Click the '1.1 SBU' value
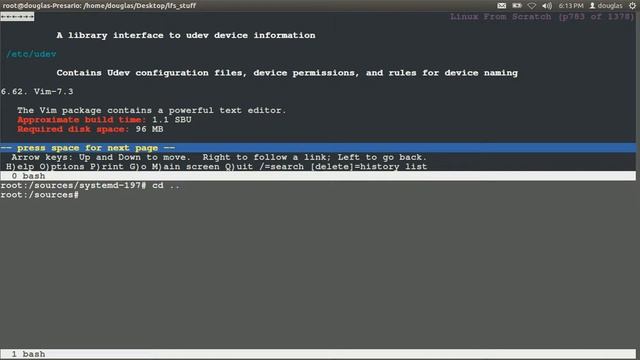Image resolution: width=640 pixels, height=360 pixels. [171, 120]
